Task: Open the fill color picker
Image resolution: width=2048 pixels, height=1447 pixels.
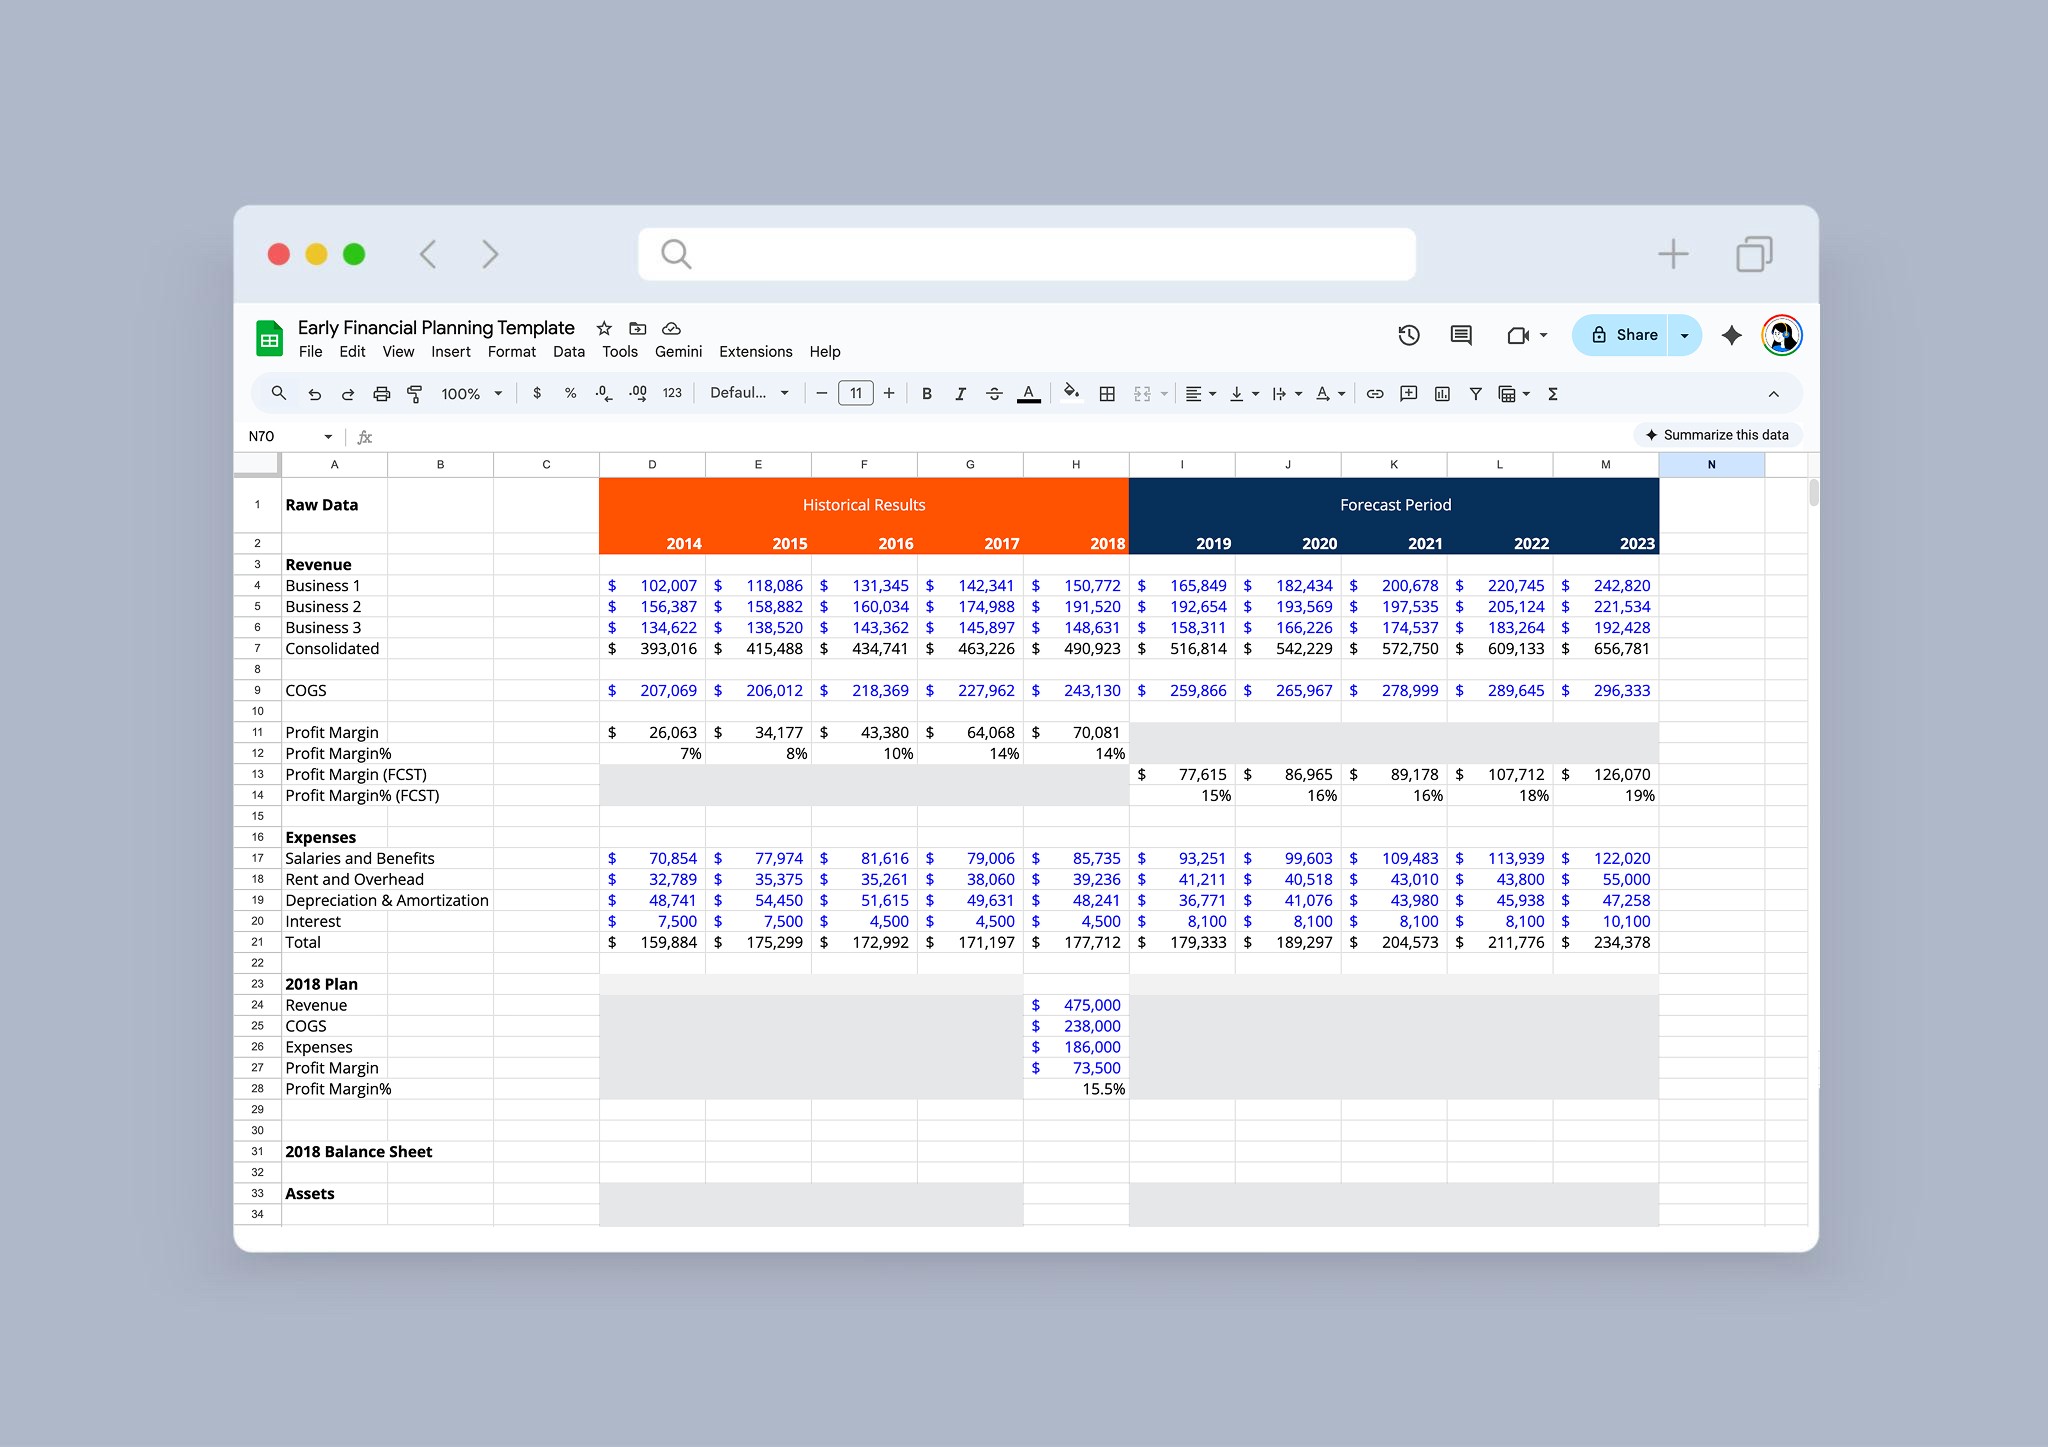Action: (1071, 393)
